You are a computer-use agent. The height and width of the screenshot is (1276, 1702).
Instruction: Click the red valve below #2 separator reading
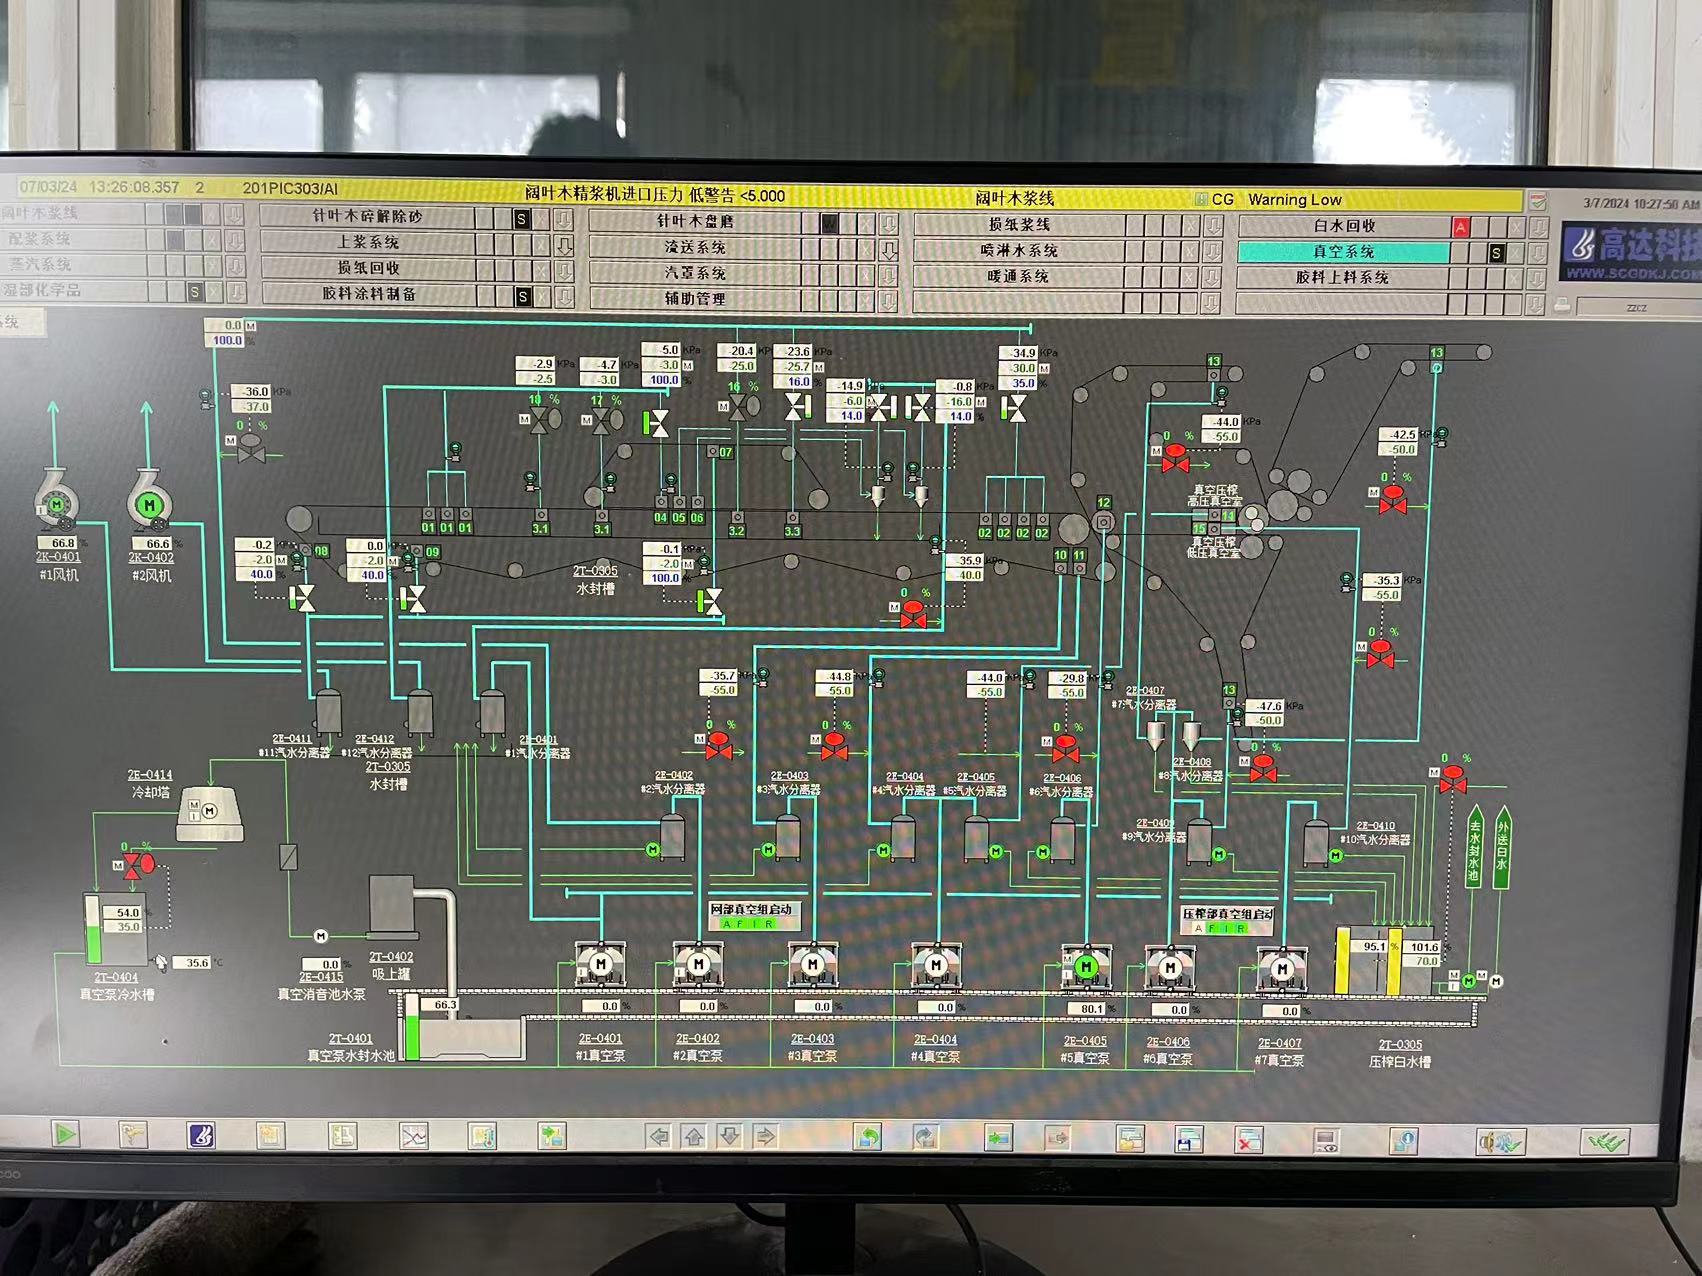718,745
